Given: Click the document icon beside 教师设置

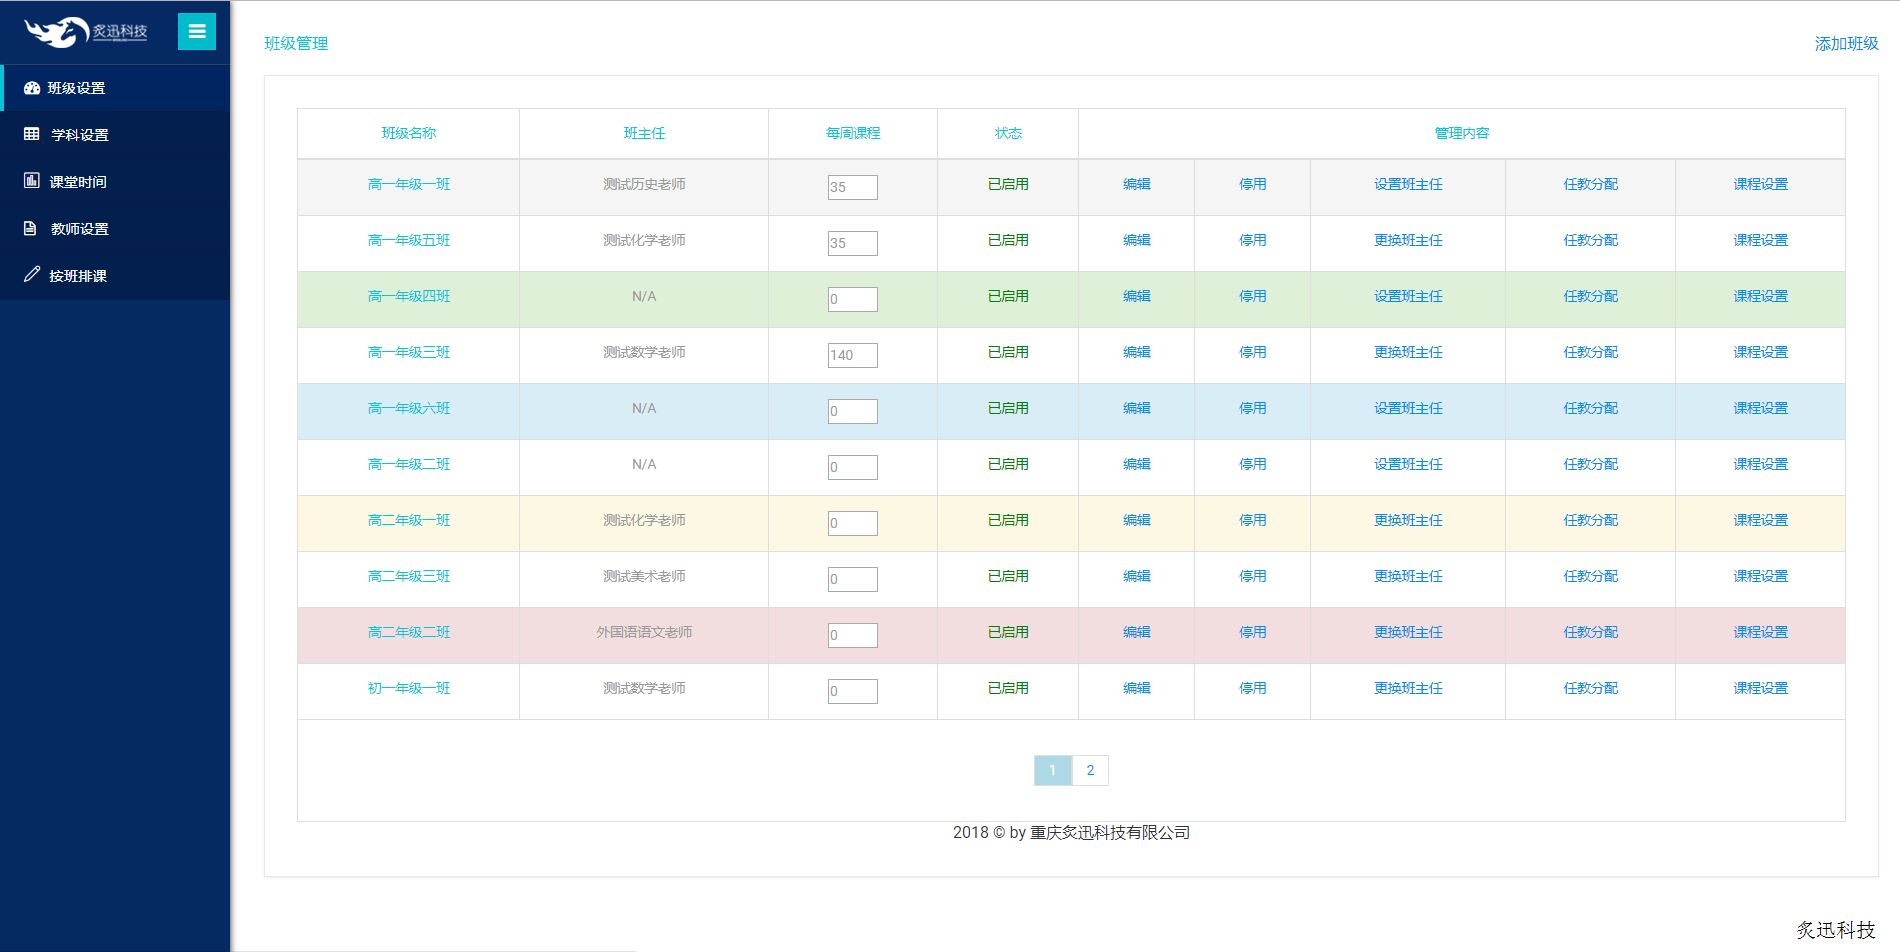Looking at the screenshot, I should tap(31, 228).
